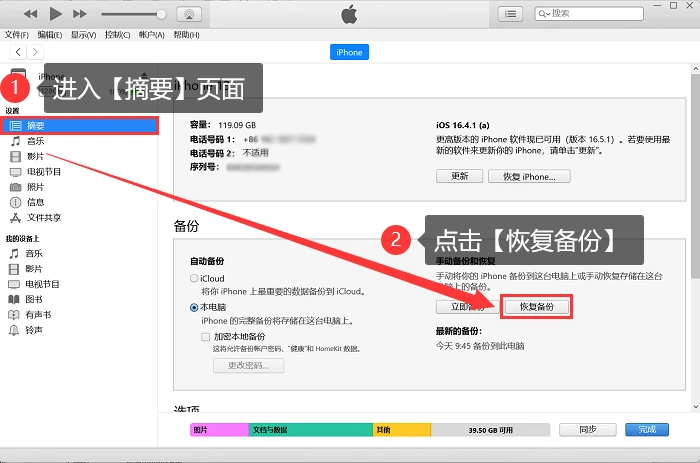
Task: Select the 本电脑 backup radio button
Action: 194,308
